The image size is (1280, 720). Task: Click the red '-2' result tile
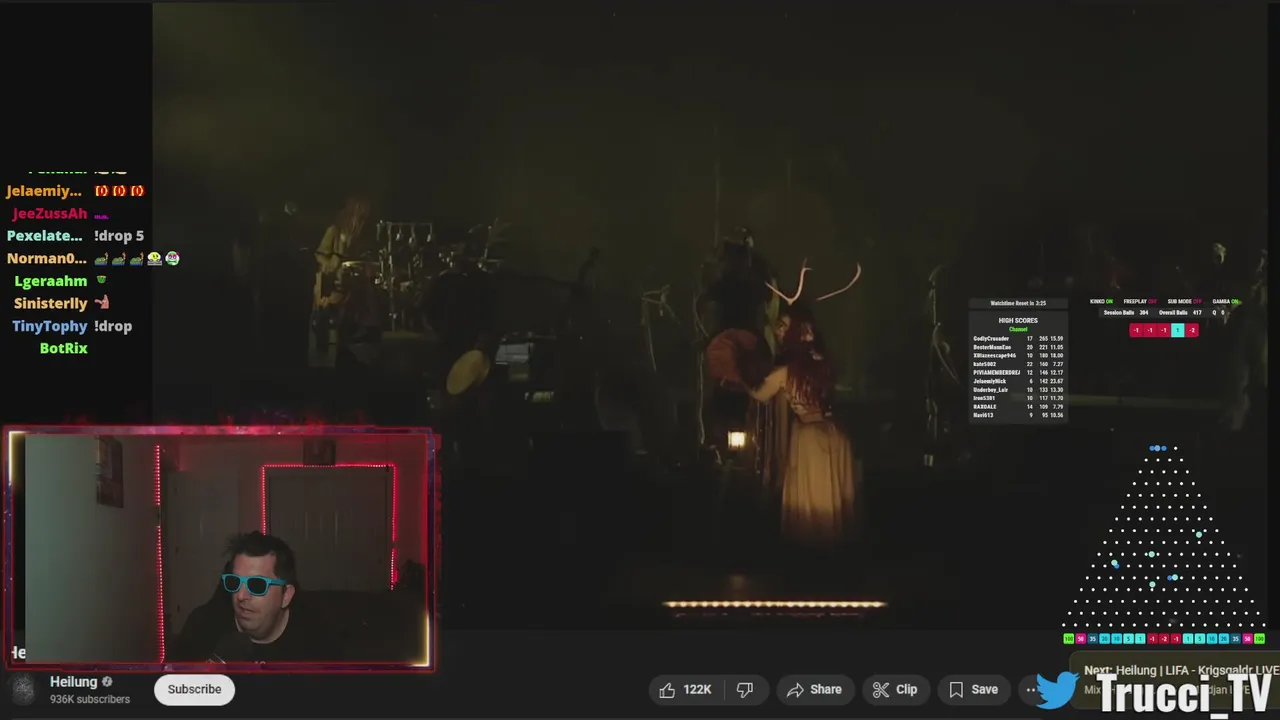tap(1191, 330)
